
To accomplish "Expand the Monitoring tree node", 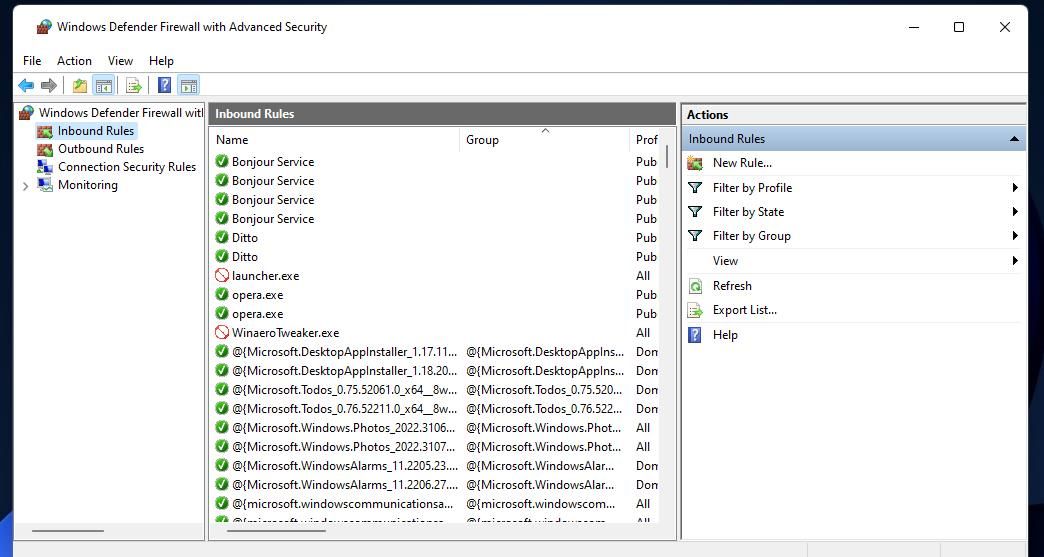I will click(x=25, y=186).
